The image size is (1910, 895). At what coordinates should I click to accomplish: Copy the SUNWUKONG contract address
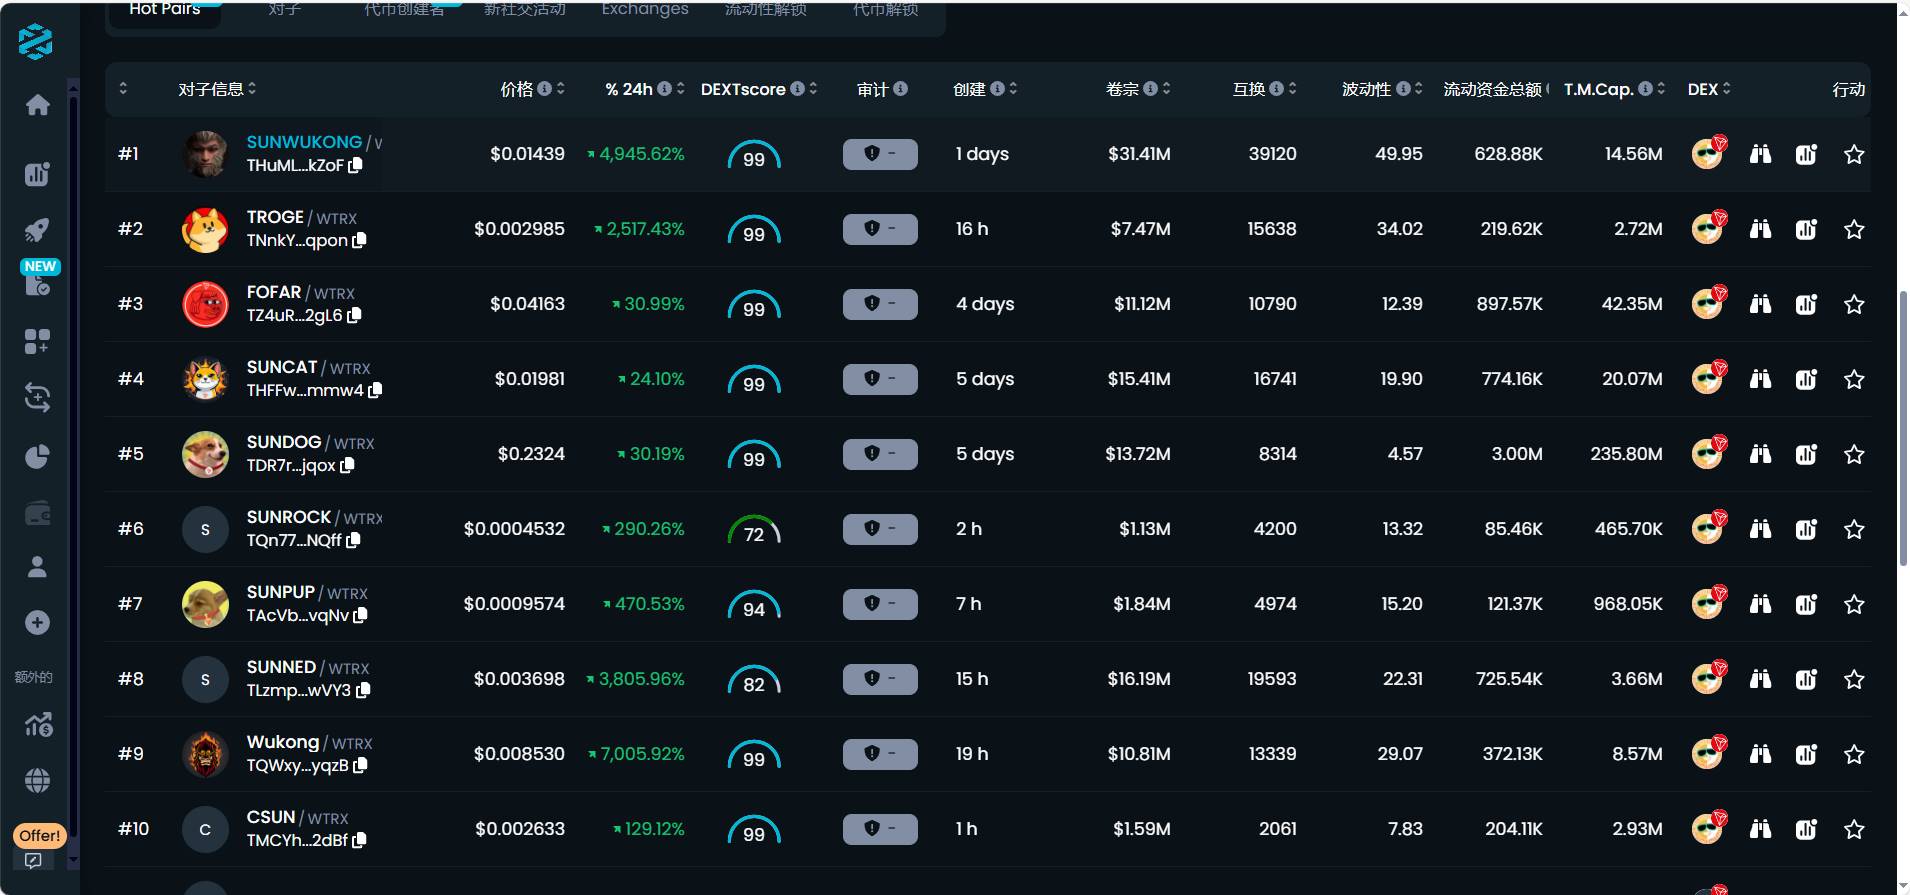[x=355, y=166]
